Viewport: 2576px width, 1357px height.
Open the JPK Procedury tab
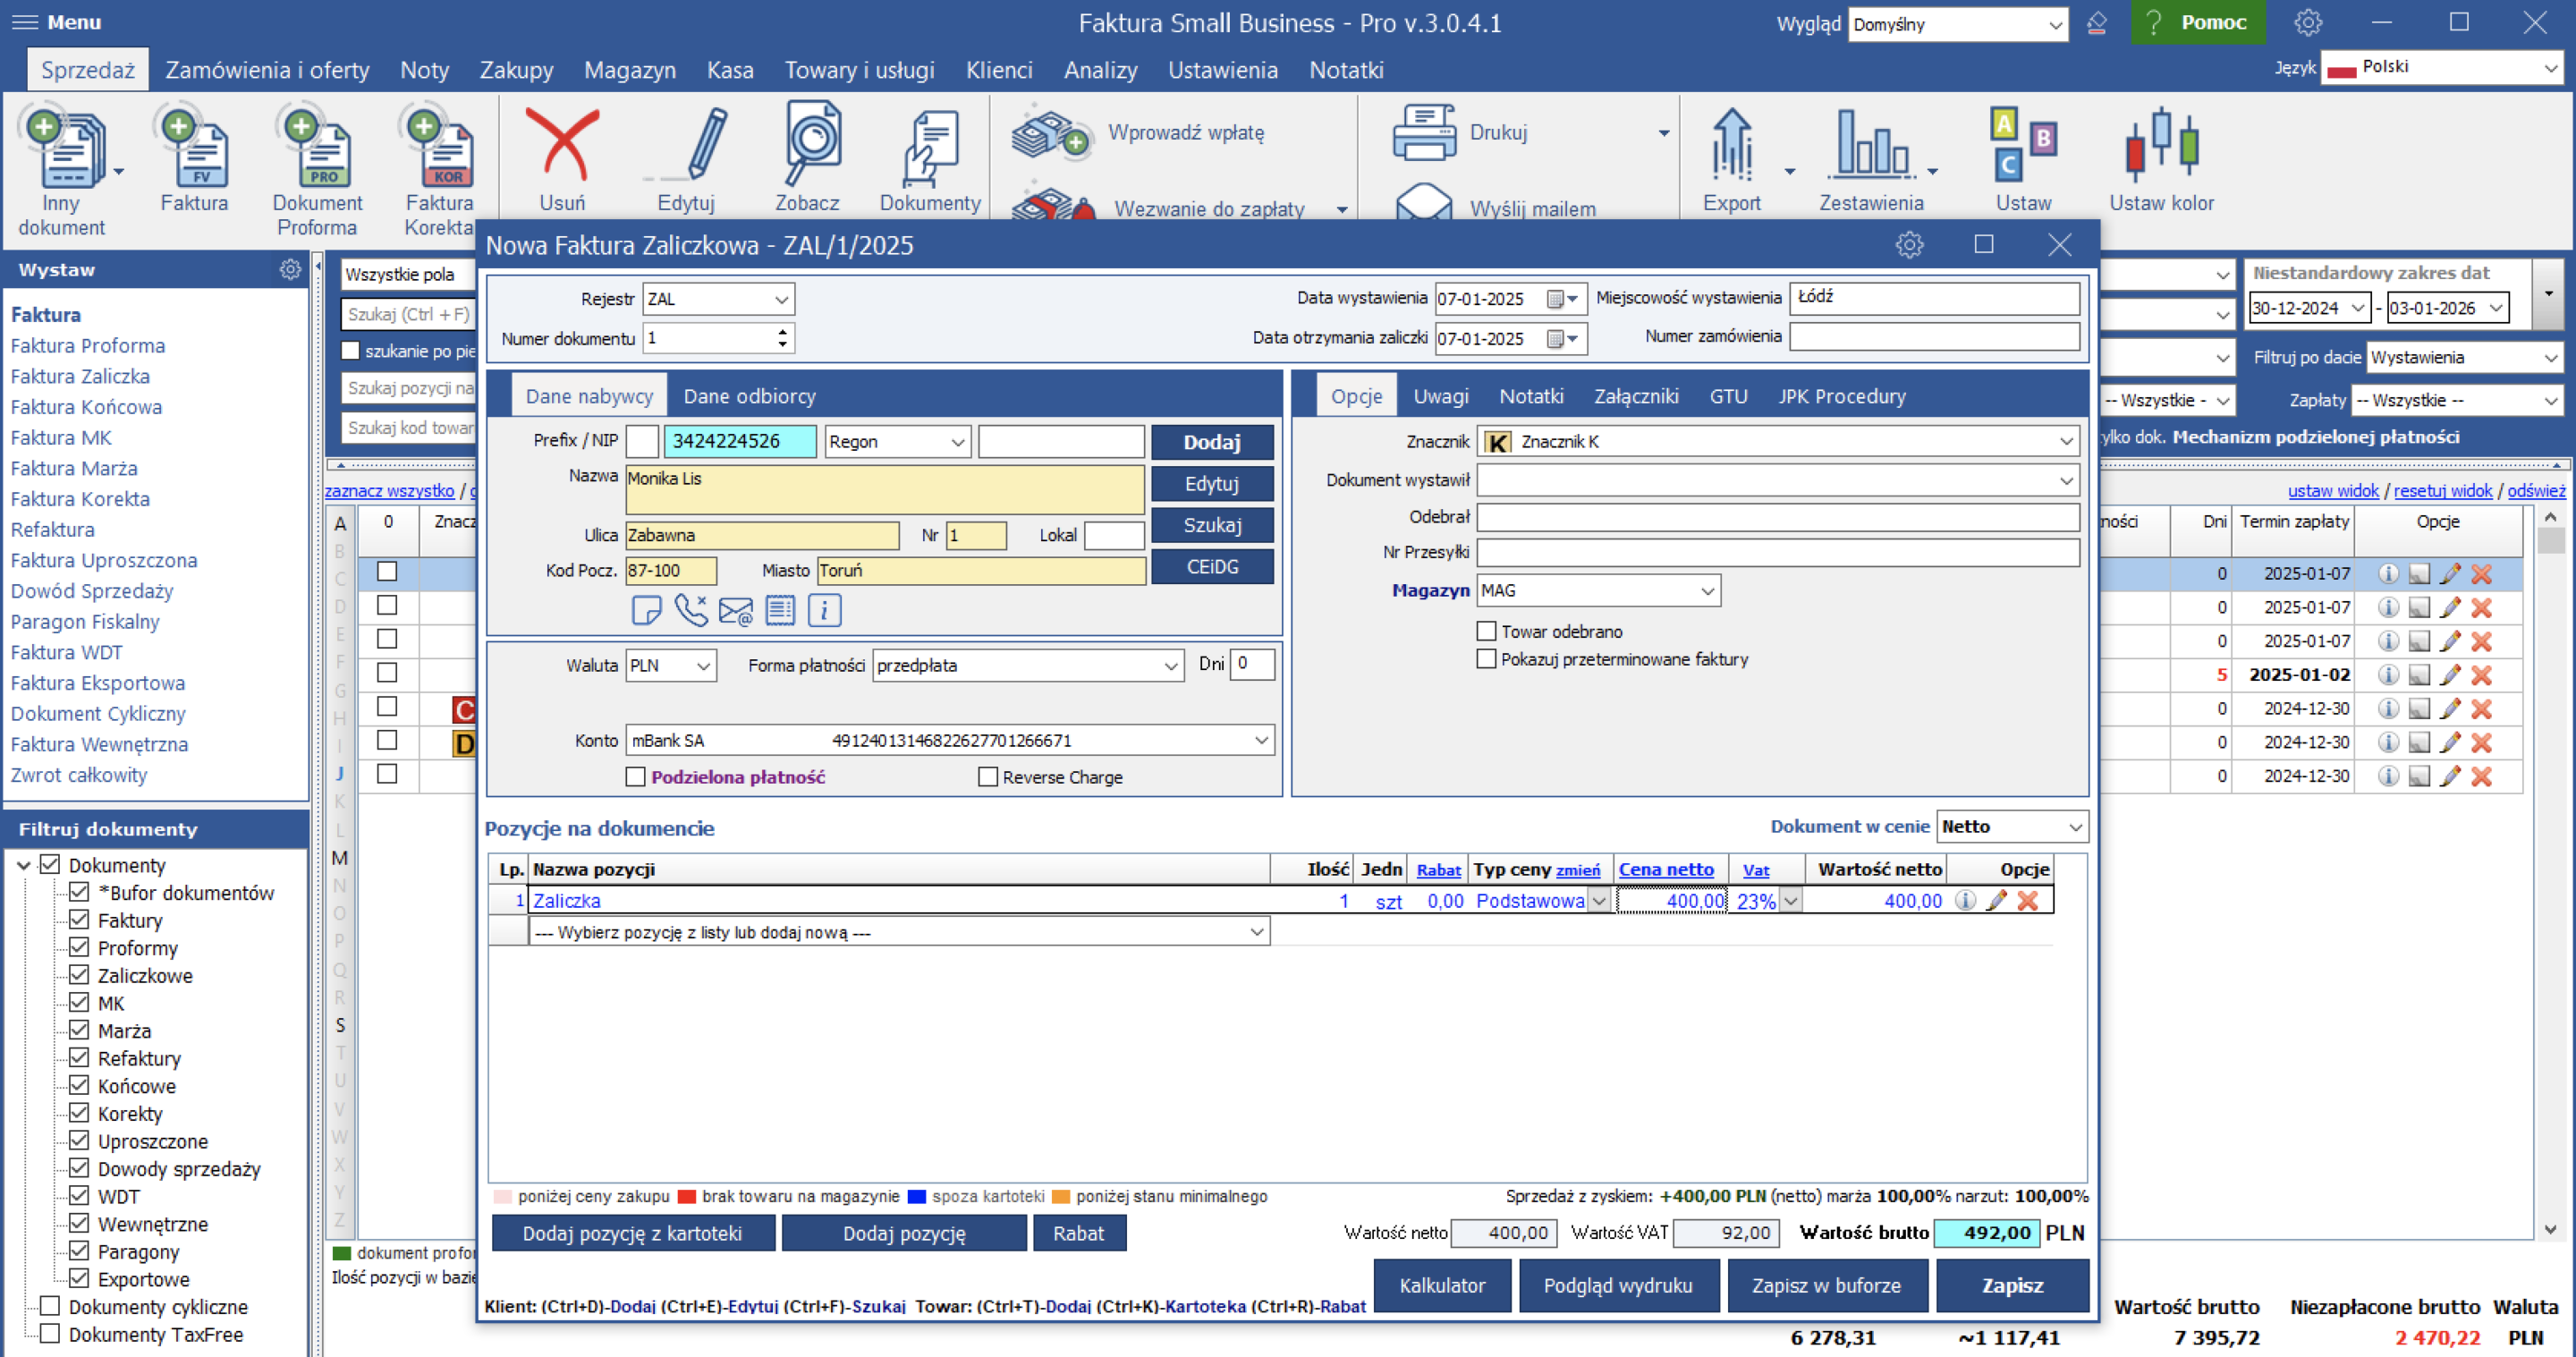point(1842,396)
